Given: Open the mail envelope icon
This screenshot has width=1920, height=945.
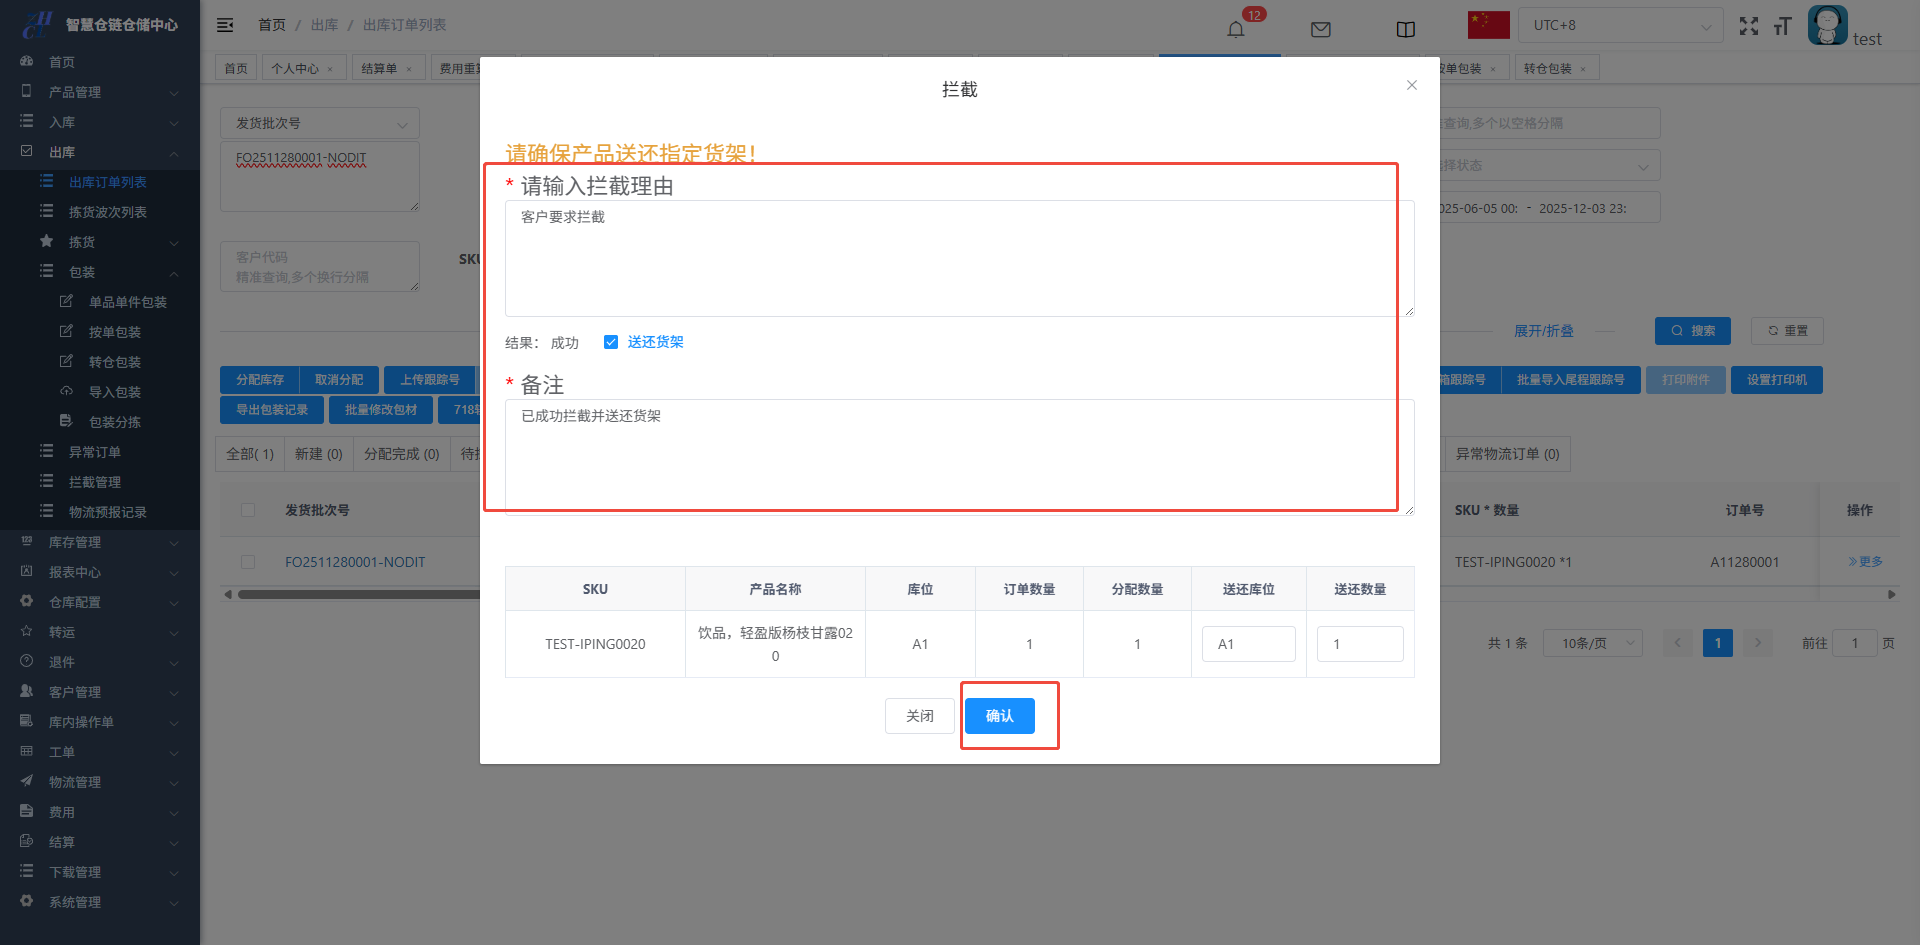Looking at the screenshot, I should click(x=1320, y=29).
